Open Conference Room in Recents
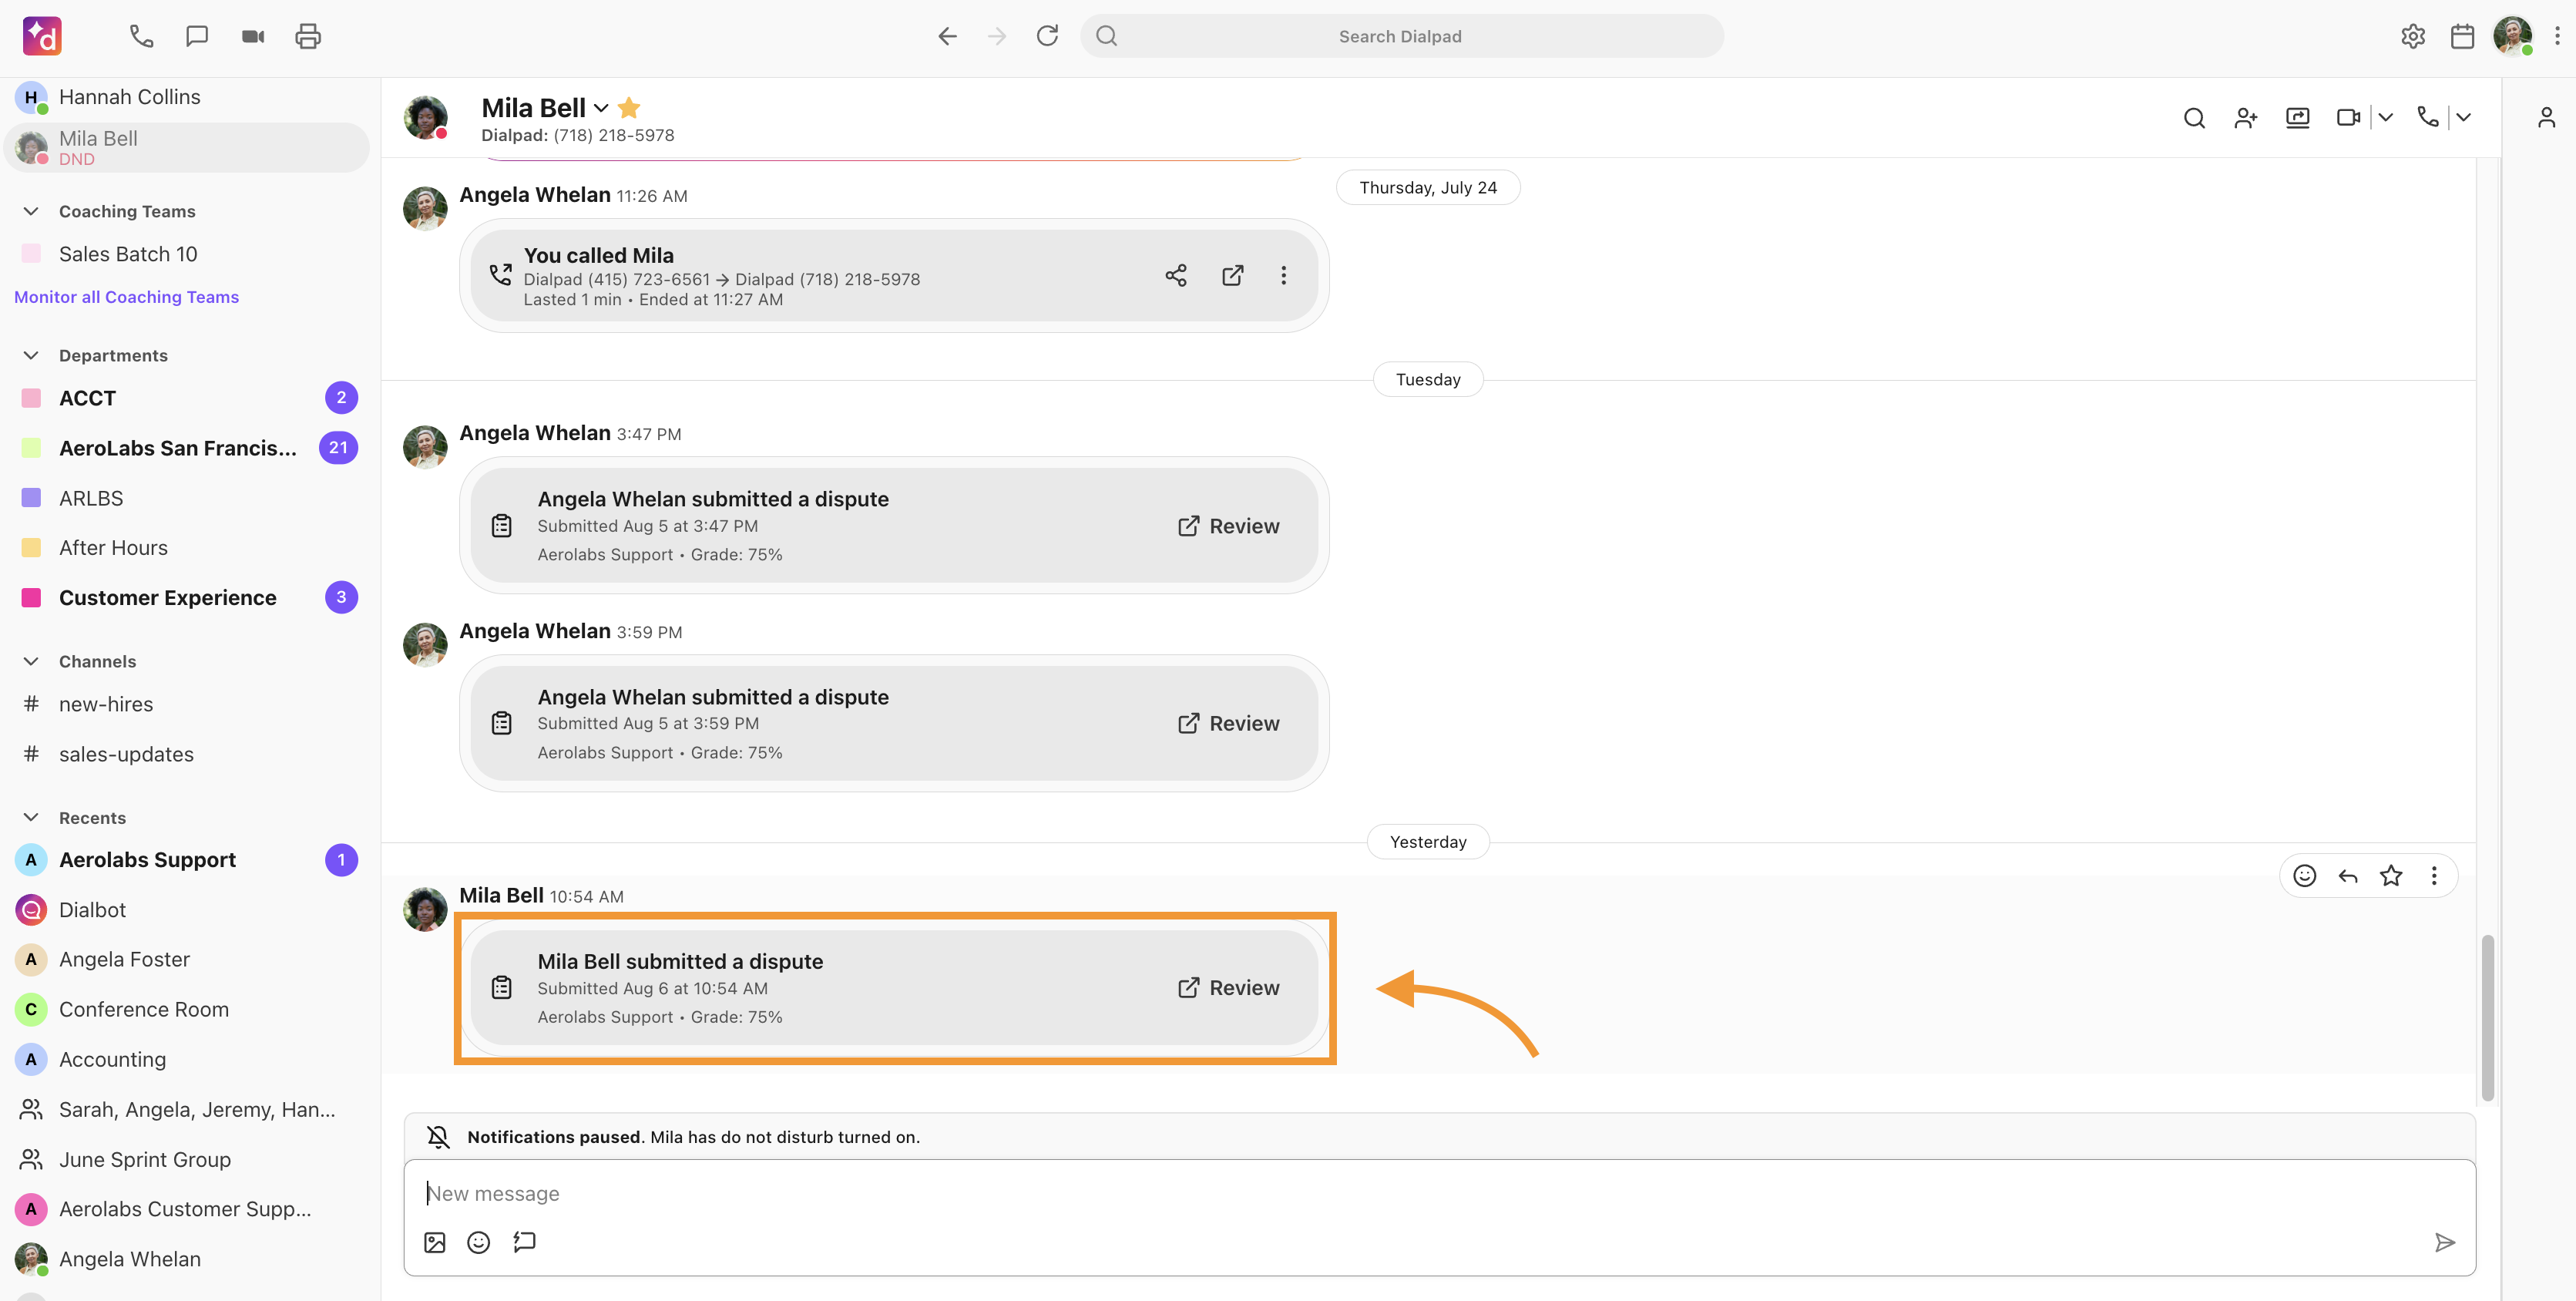This screenshot has height=1301, width=2576. (187, 1010)
